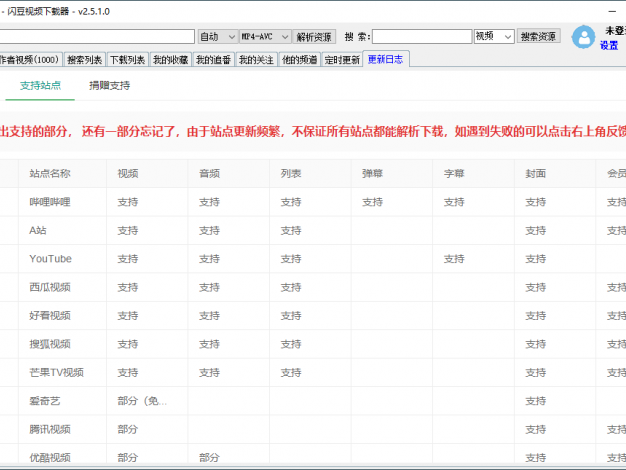This screenshot has height=470, width=626.
Task: Select the 腾讯视频 site row
Action: (x=313, y=430)
